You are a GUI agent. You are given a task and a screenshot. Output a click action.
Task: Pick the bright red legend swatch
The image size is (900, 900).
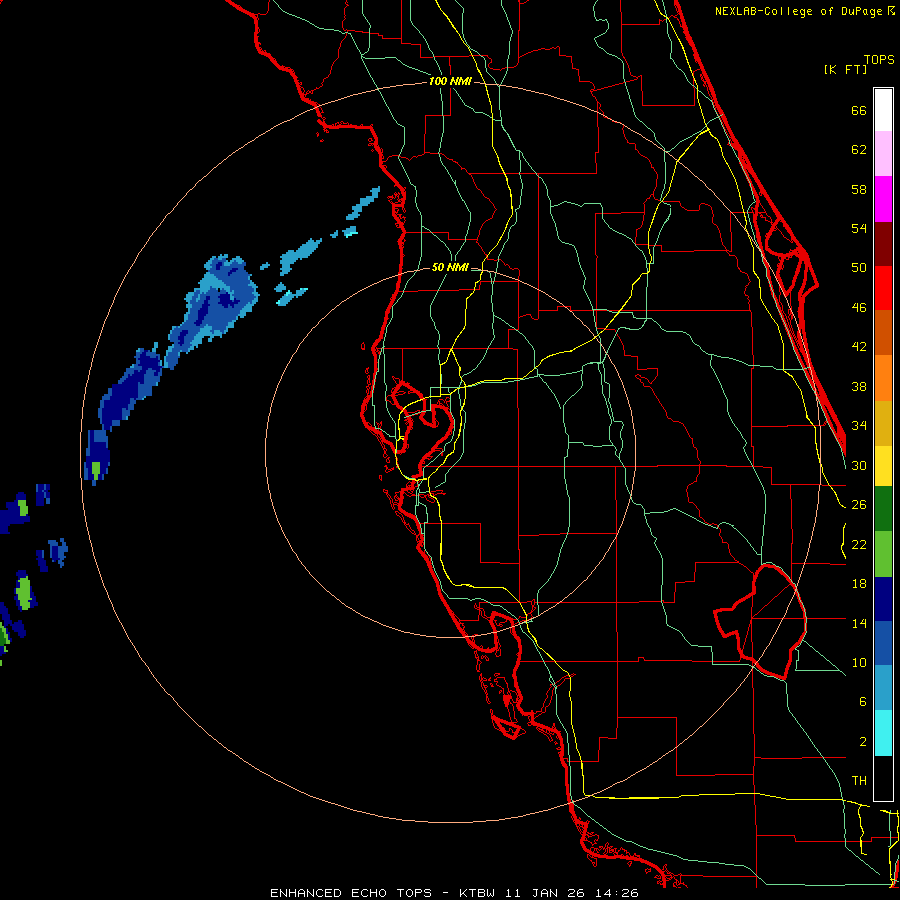(883, 288)
